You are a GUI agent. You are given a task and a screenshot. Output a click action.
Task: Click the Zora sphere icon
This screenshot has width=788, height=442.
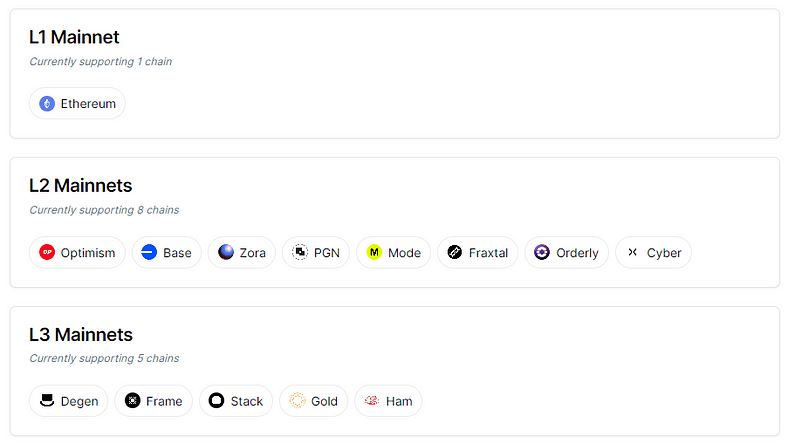tap(226, 252)
